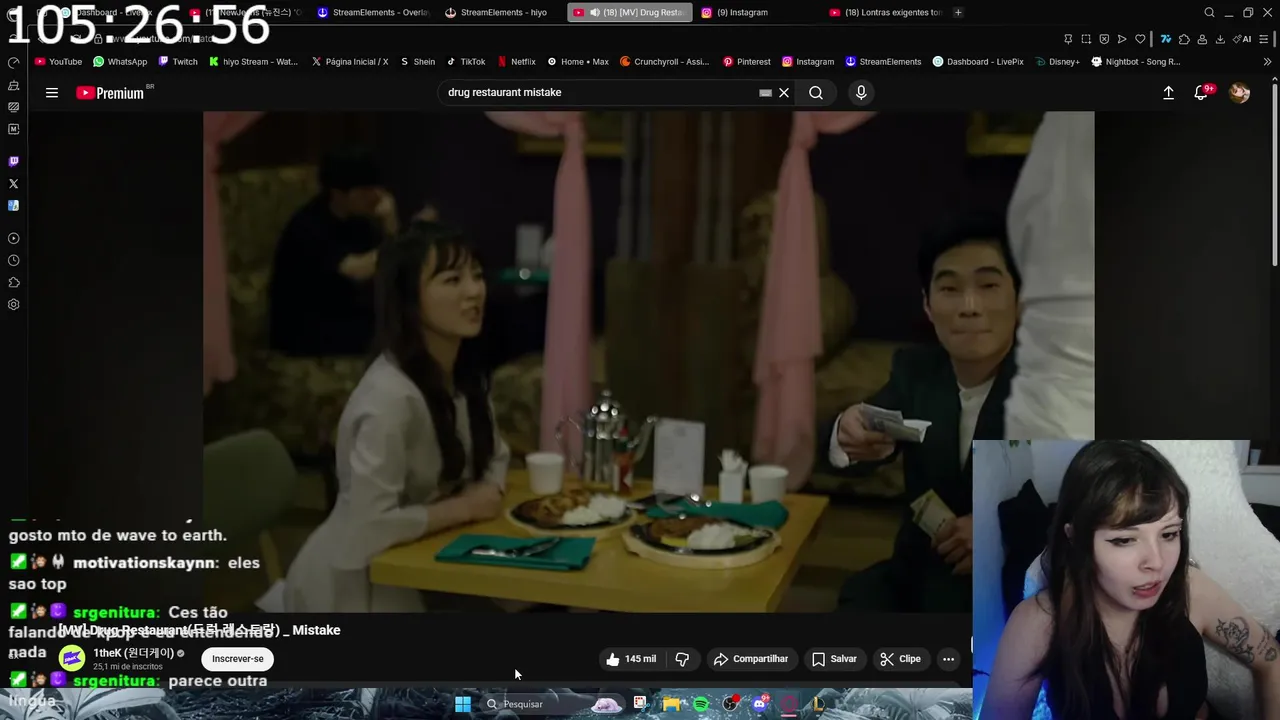Open Crunchyroll bookmark

coord(665,61)
